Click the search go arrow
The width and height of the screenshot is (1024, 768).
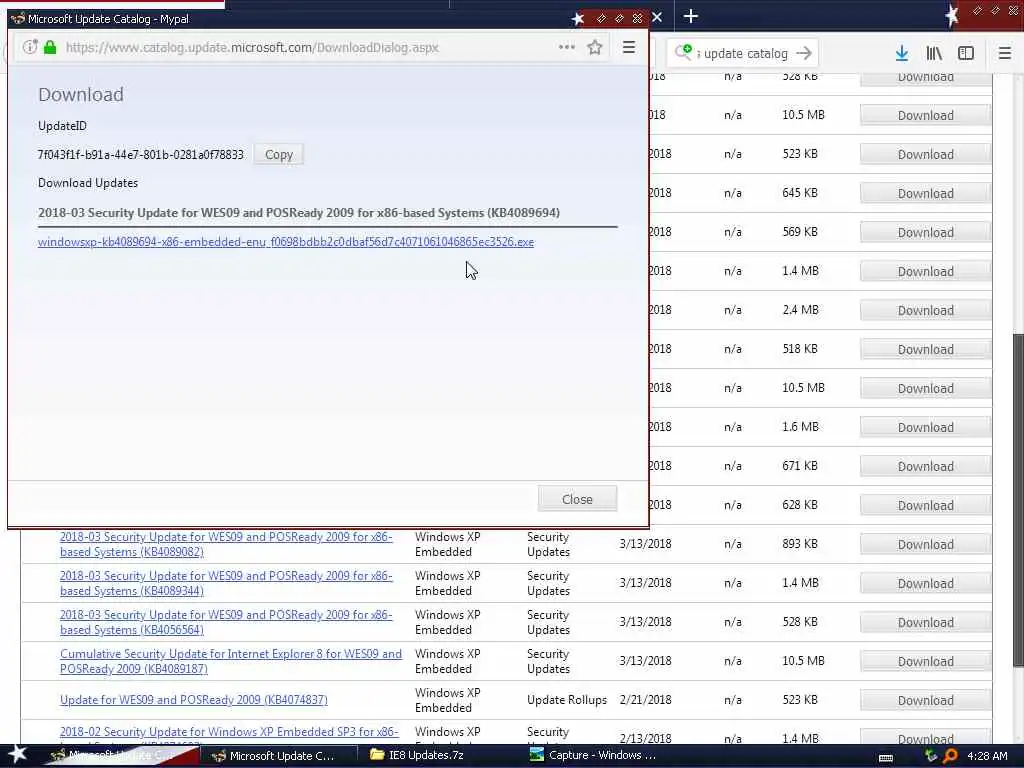(804, 54)
